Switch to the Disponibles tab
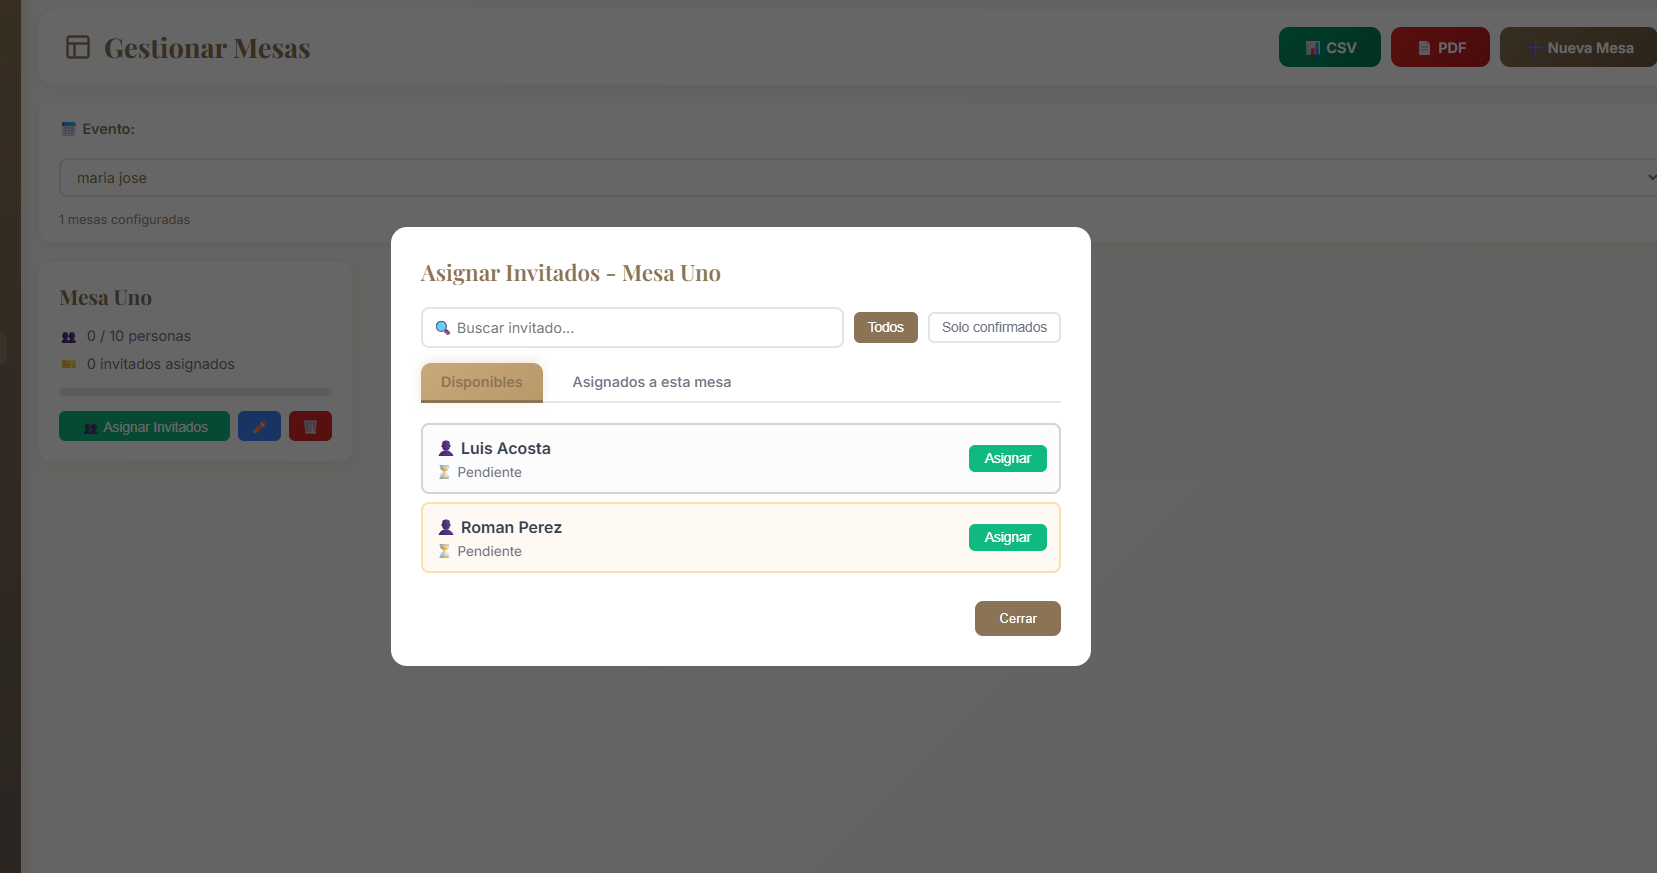The image size is (1657, 873). [x=481, y=382]
